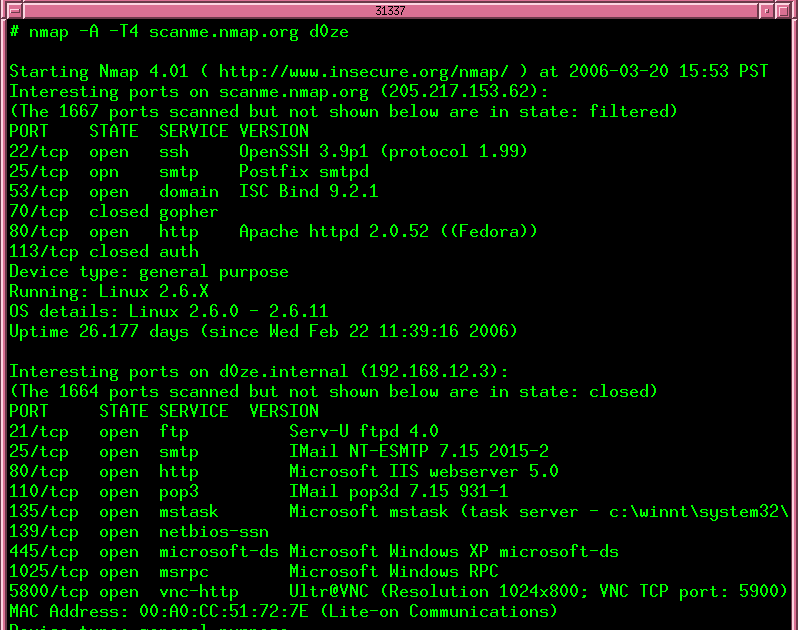Click the 'auth' service name
The image size is (798, 630).
click(x=179, y=252)
